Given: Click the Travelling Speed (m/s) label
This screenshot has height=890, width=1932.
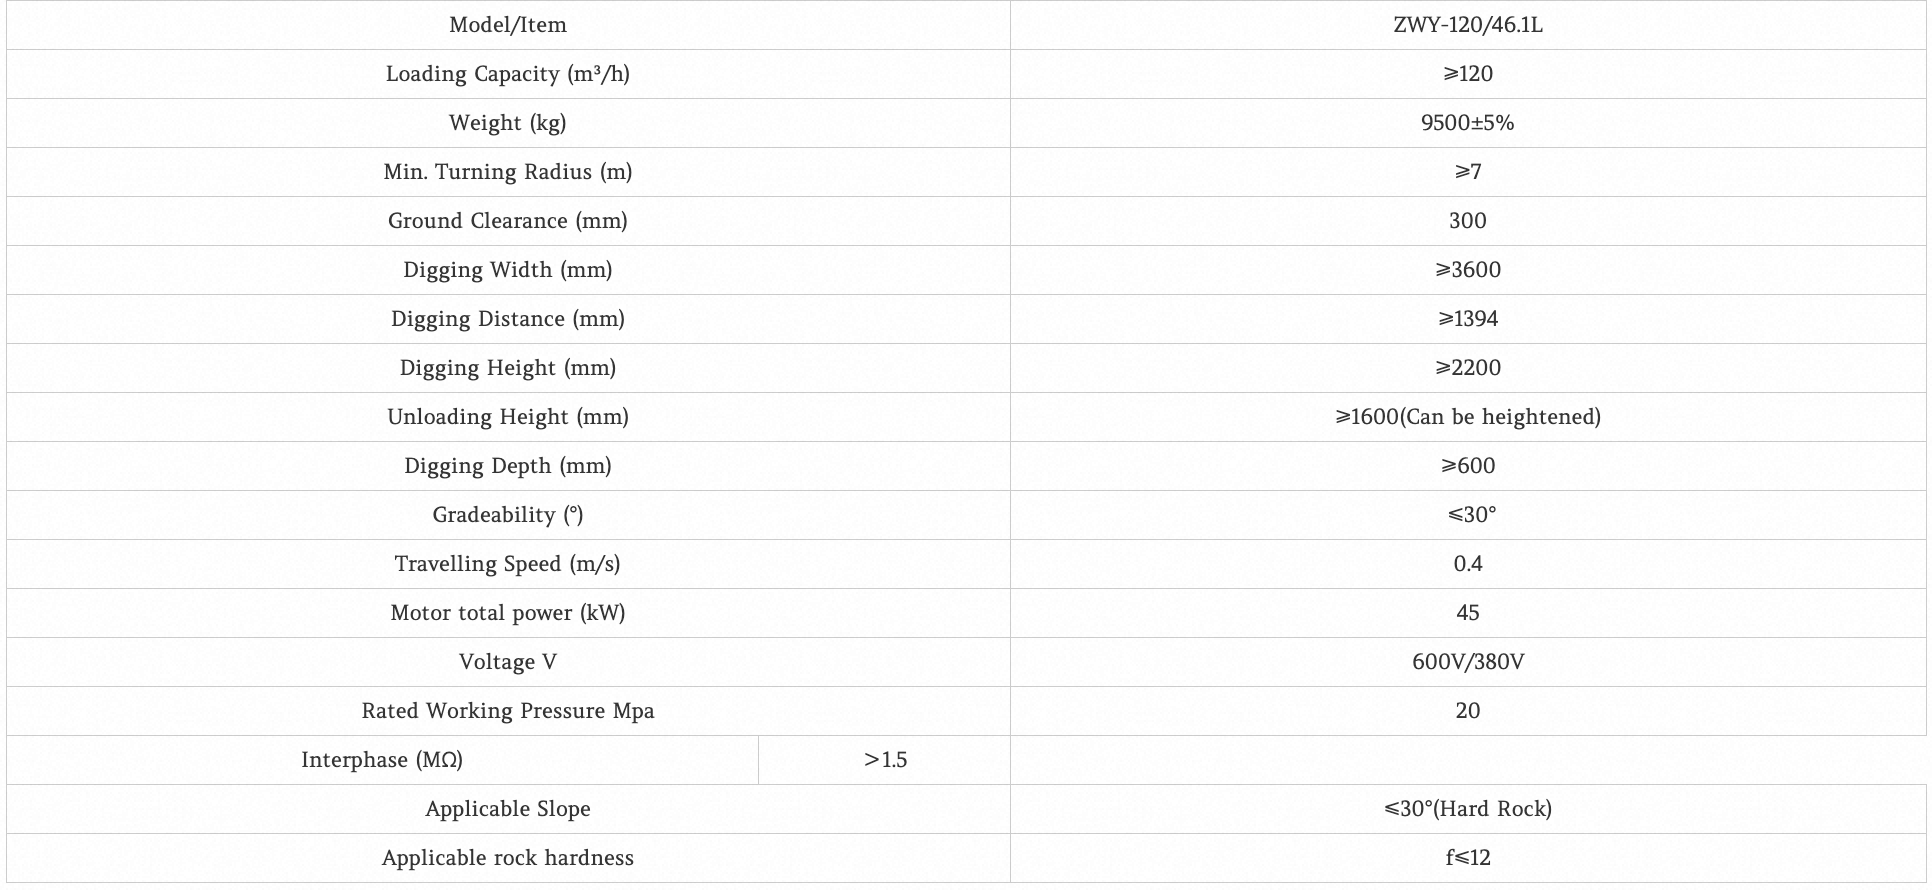Looking at the screenshot, I should tap(507, 564).
